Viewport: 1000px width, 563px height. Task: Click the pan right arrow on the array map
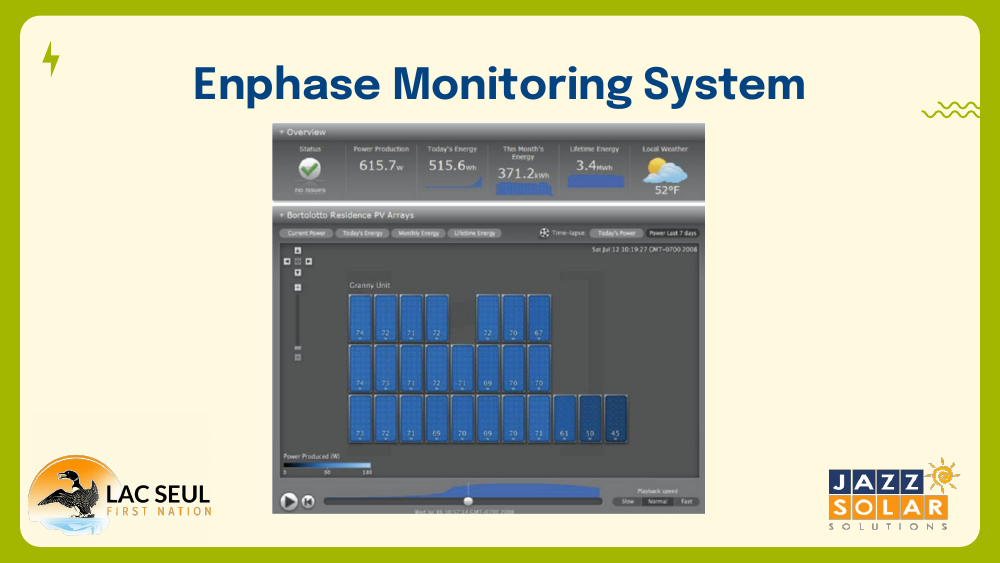click(x=309, y=261)
